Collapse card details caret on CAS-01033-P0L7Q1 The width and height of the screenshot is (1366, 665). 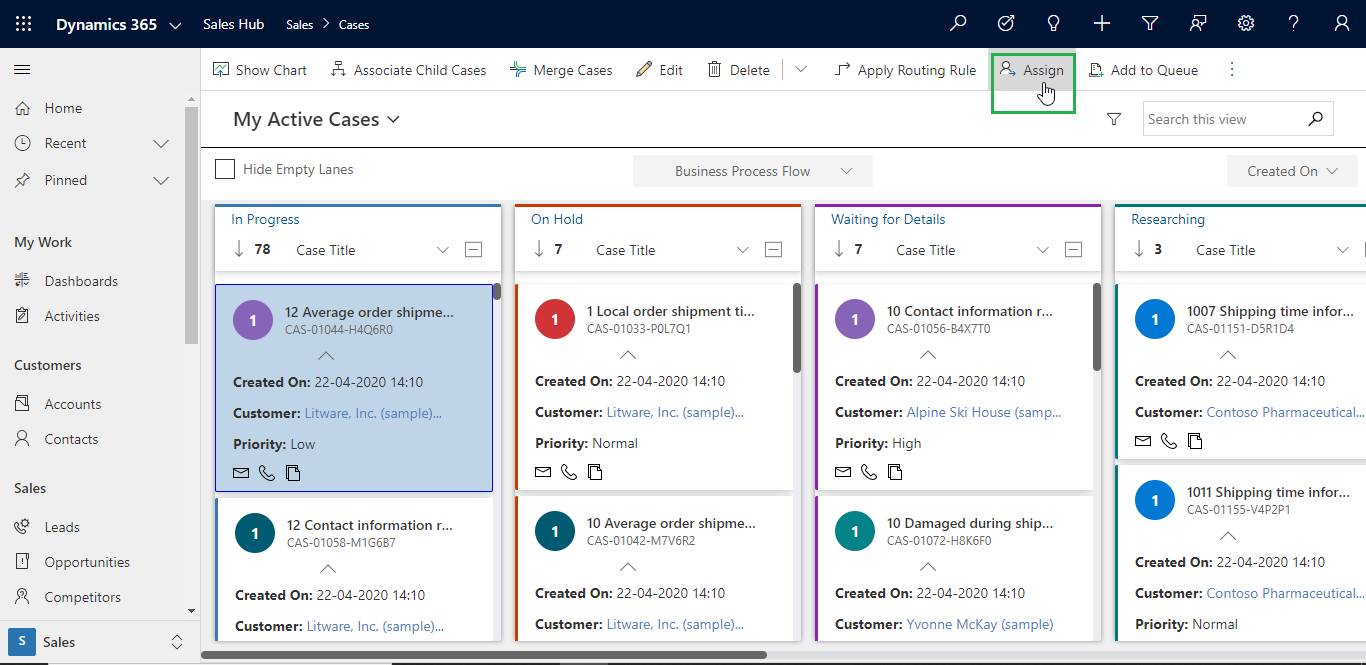(628, 355)
